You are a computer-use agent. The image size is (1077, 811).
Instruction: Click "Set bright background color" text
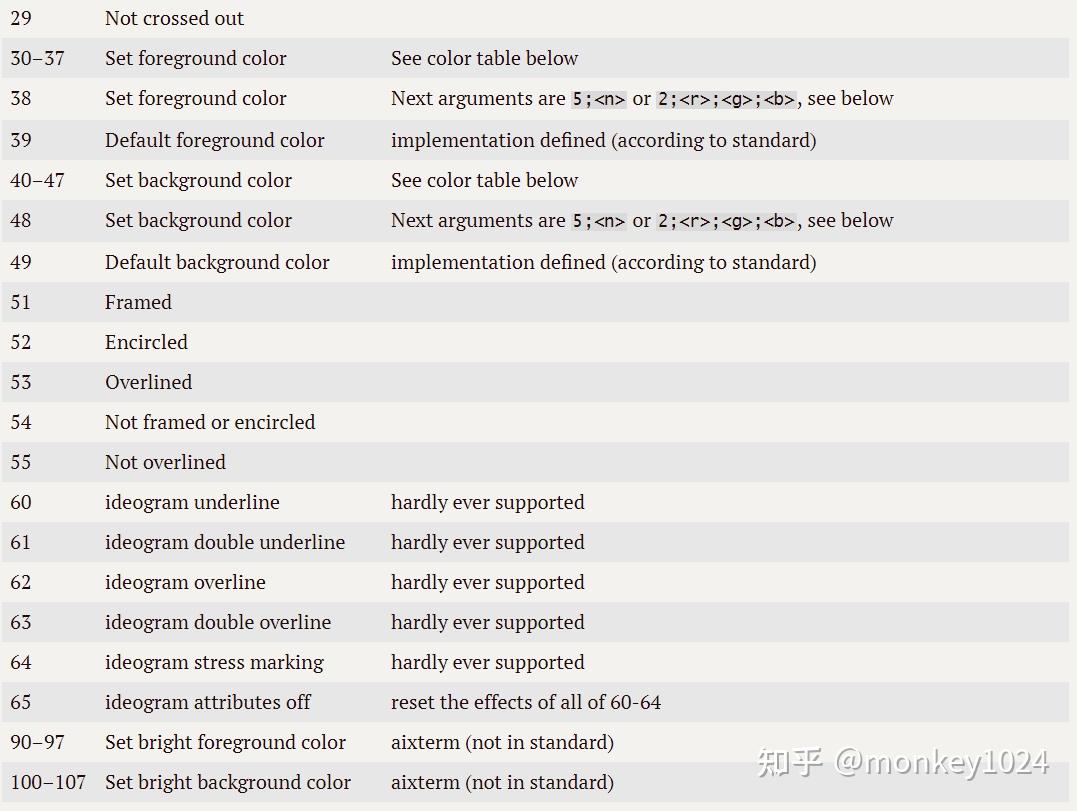pyautogui.click(x=228, y=782)
